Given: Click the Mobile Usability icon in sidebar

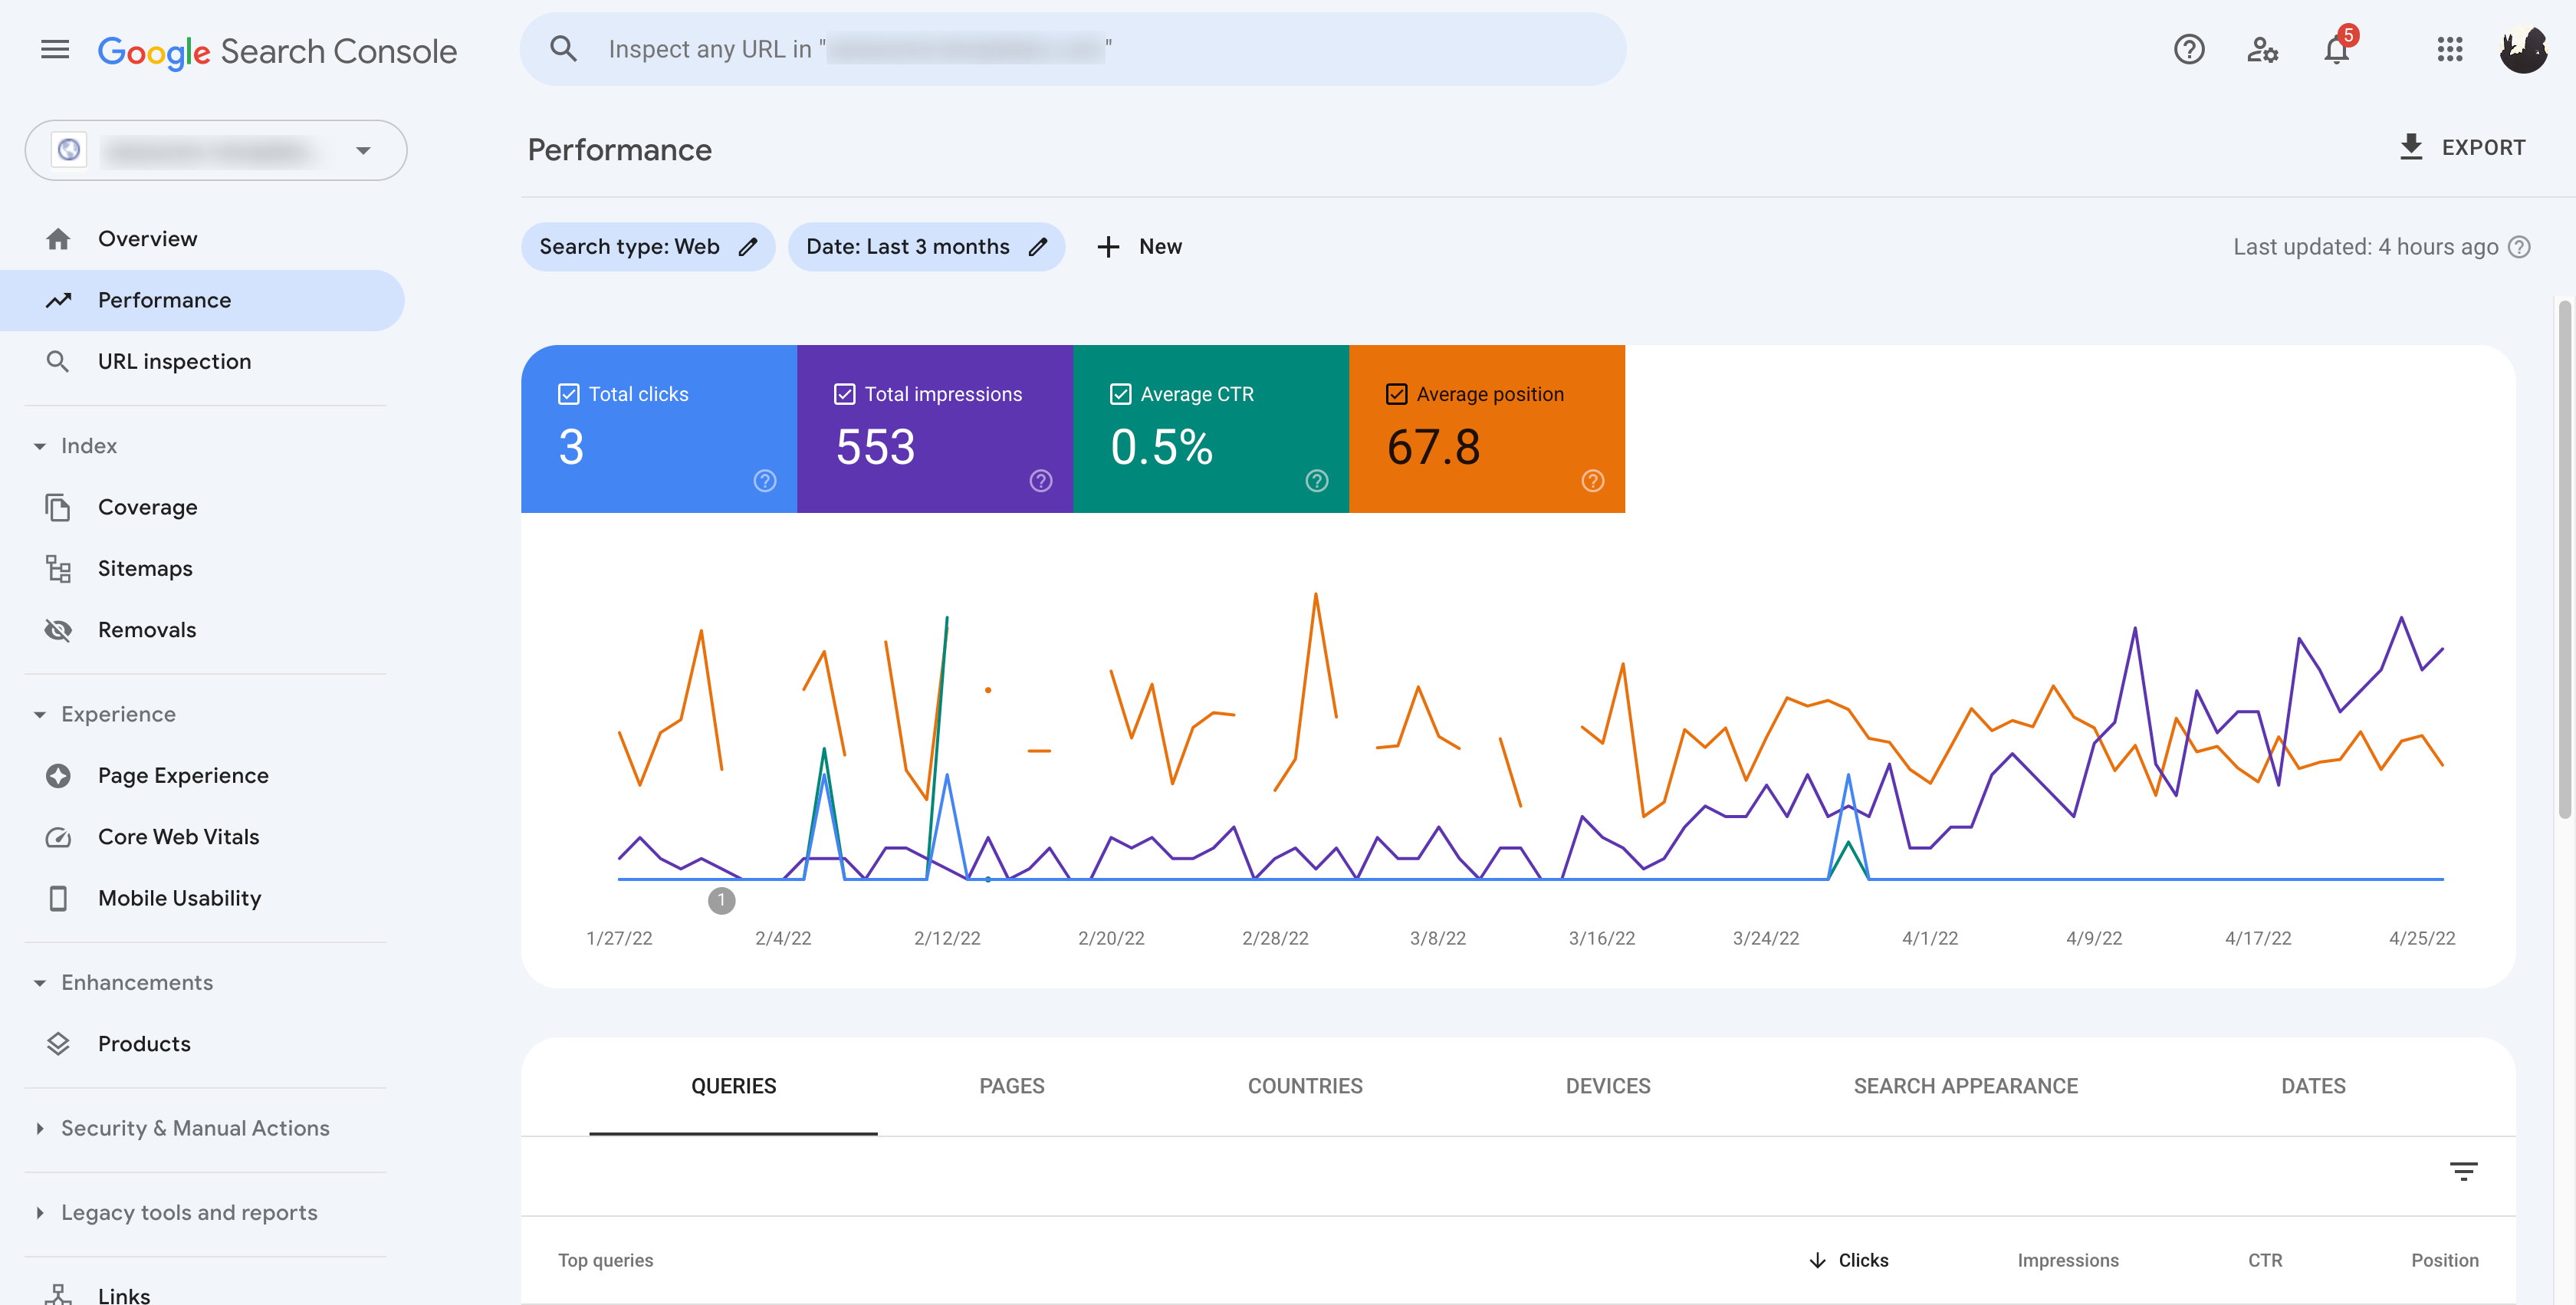Looking at the screenshot, I should point(57,899).
